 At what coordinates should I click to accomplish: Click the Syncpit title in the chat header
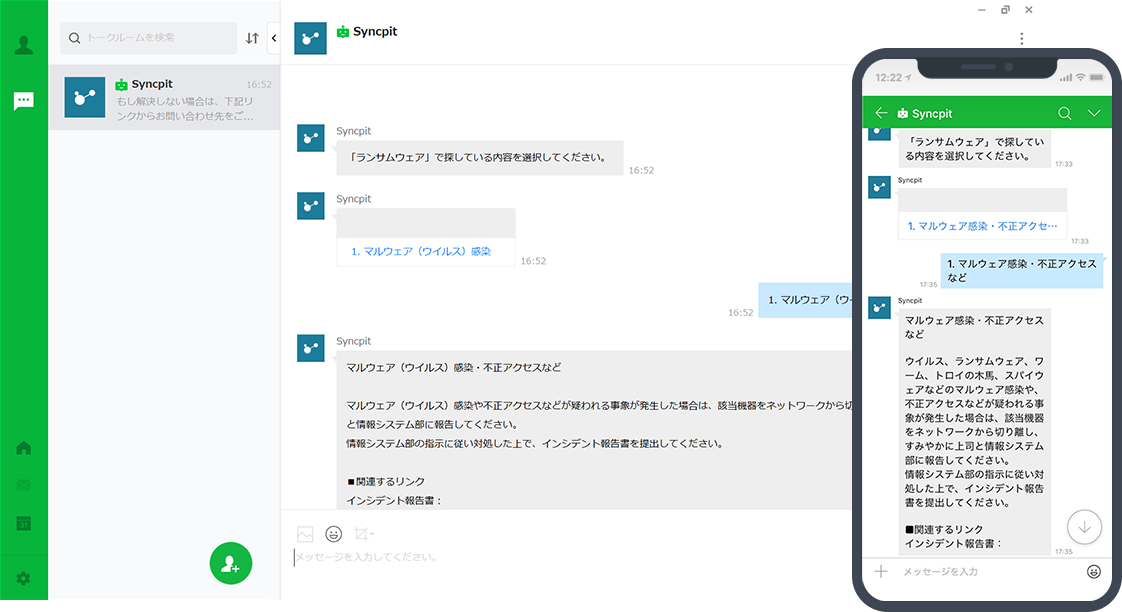(x=375, y=31)
